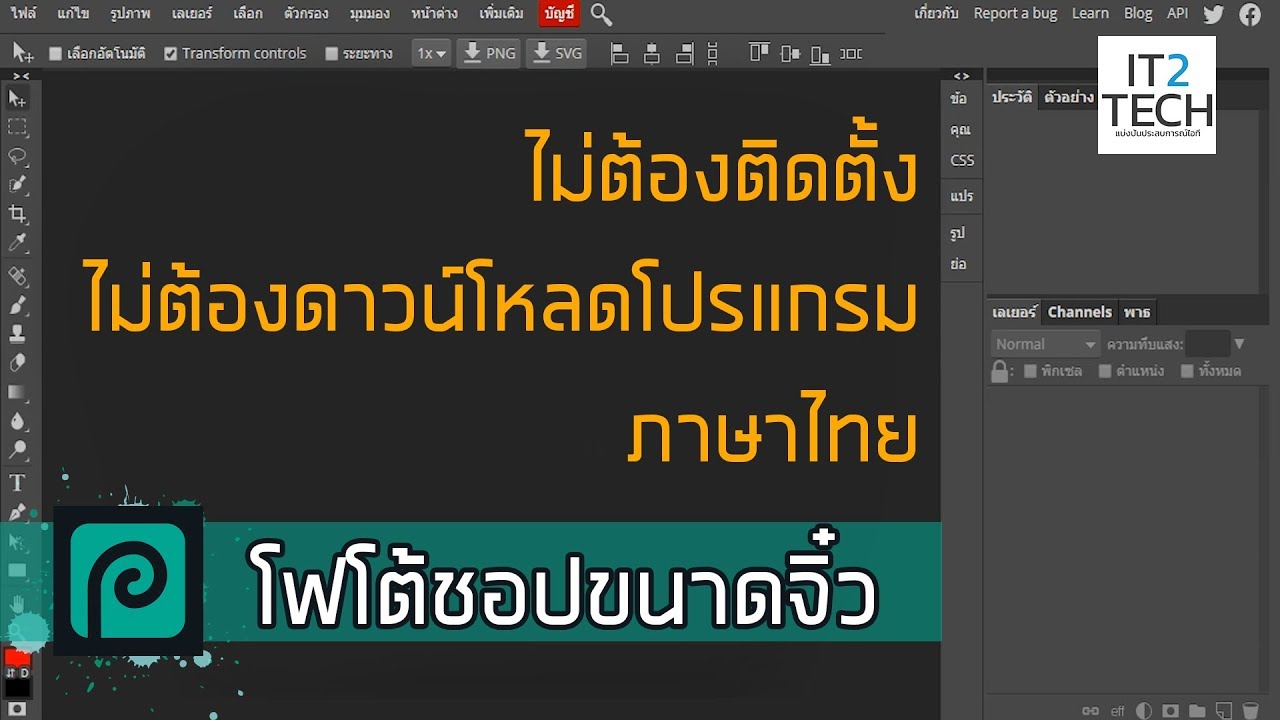Image resolution: width=1280 pixels, height=720 pixels.
Task: Expand the คุณ properties side panel
Action: pos(961,129)
